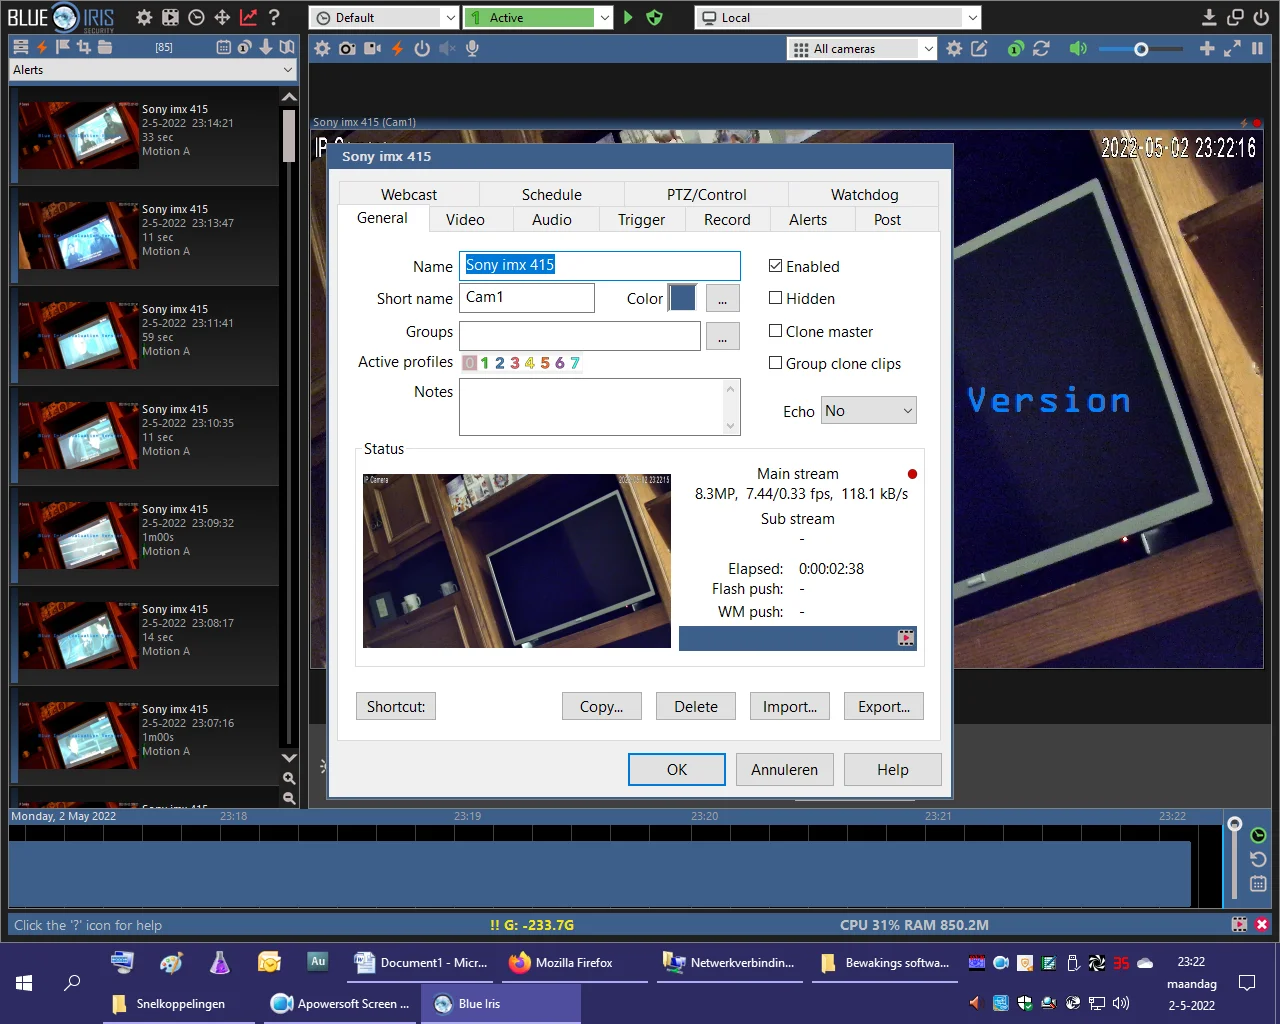This screenshot has width=1280, height=1024.
Task: Open the schedule clock icon in top toolbar
Action: coord(196,17)
